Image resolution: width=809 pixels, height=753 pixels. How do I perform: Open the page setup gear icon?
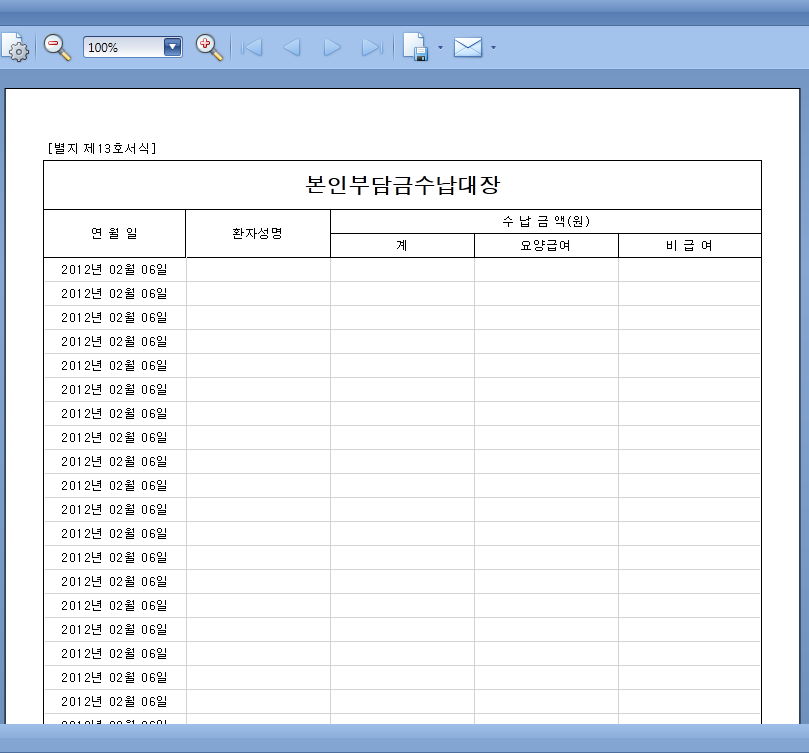tap(16, 48)
